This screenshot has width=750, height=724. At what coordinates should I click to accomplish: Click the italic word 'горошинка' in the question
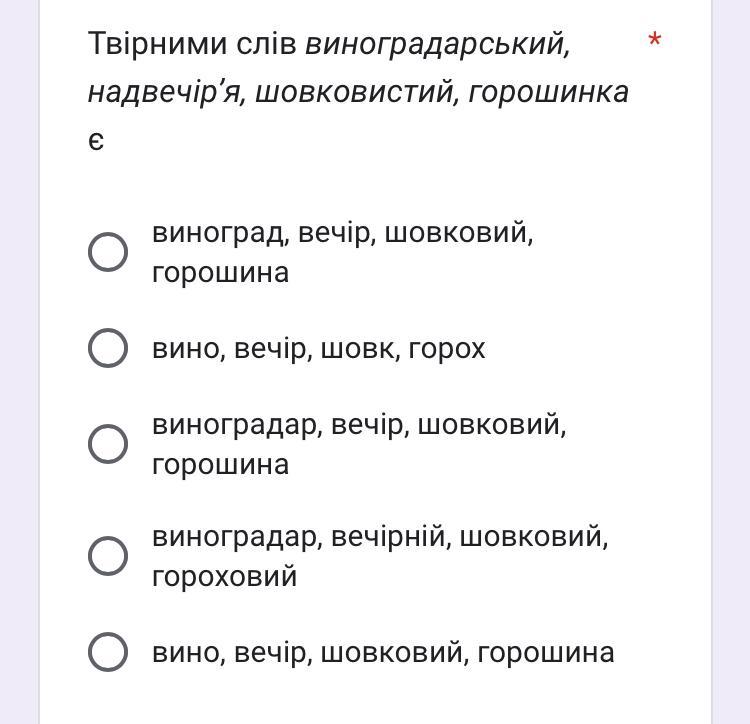(x=548, y=93)
